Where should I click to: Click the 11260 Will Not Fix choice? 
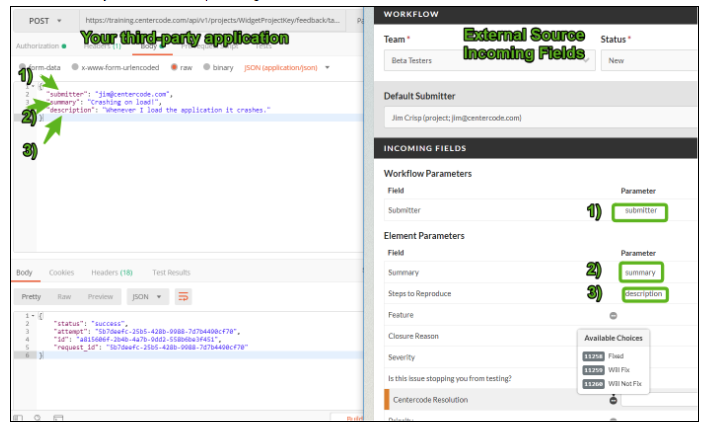(612, 384)
